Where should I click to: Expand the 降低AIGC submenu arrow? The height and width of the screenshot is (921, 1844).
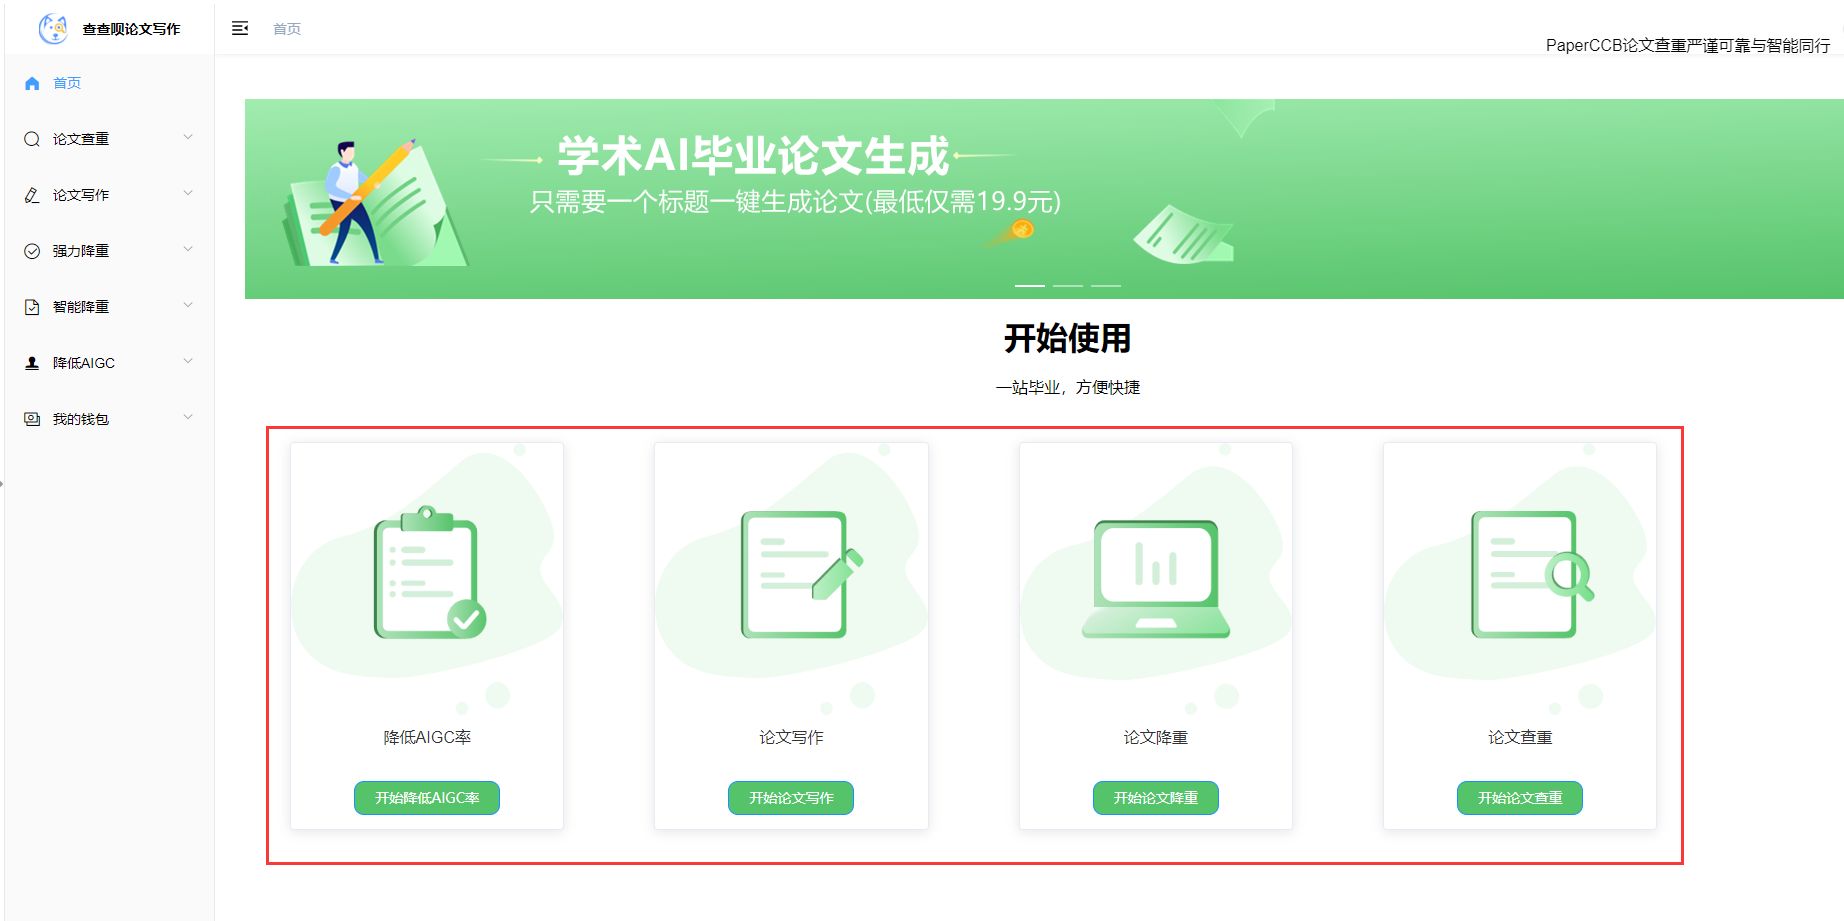coord(188,362)
